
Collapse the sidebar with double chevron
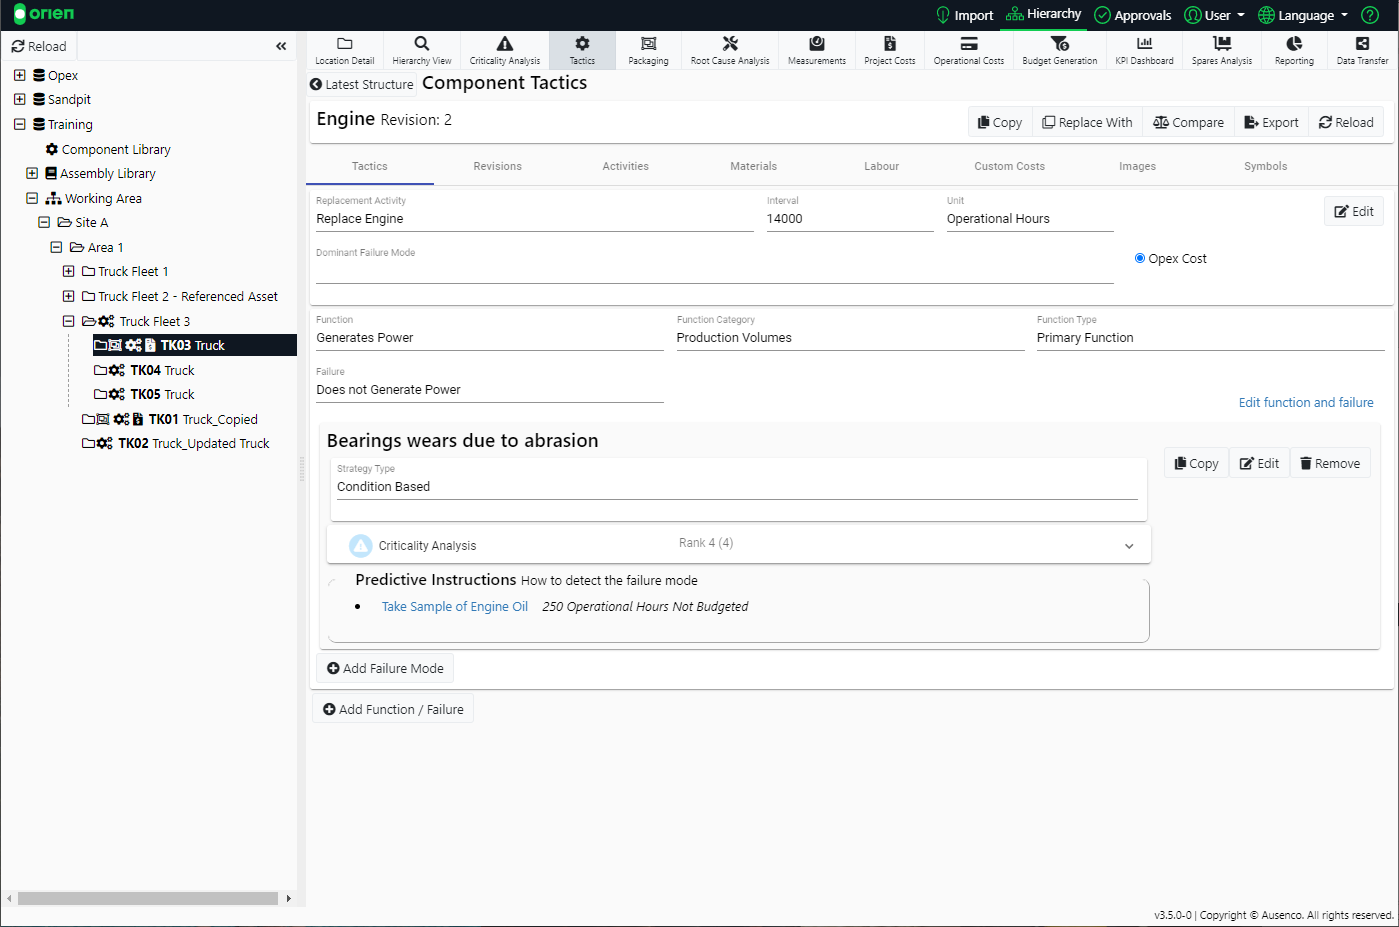[281, 46]
